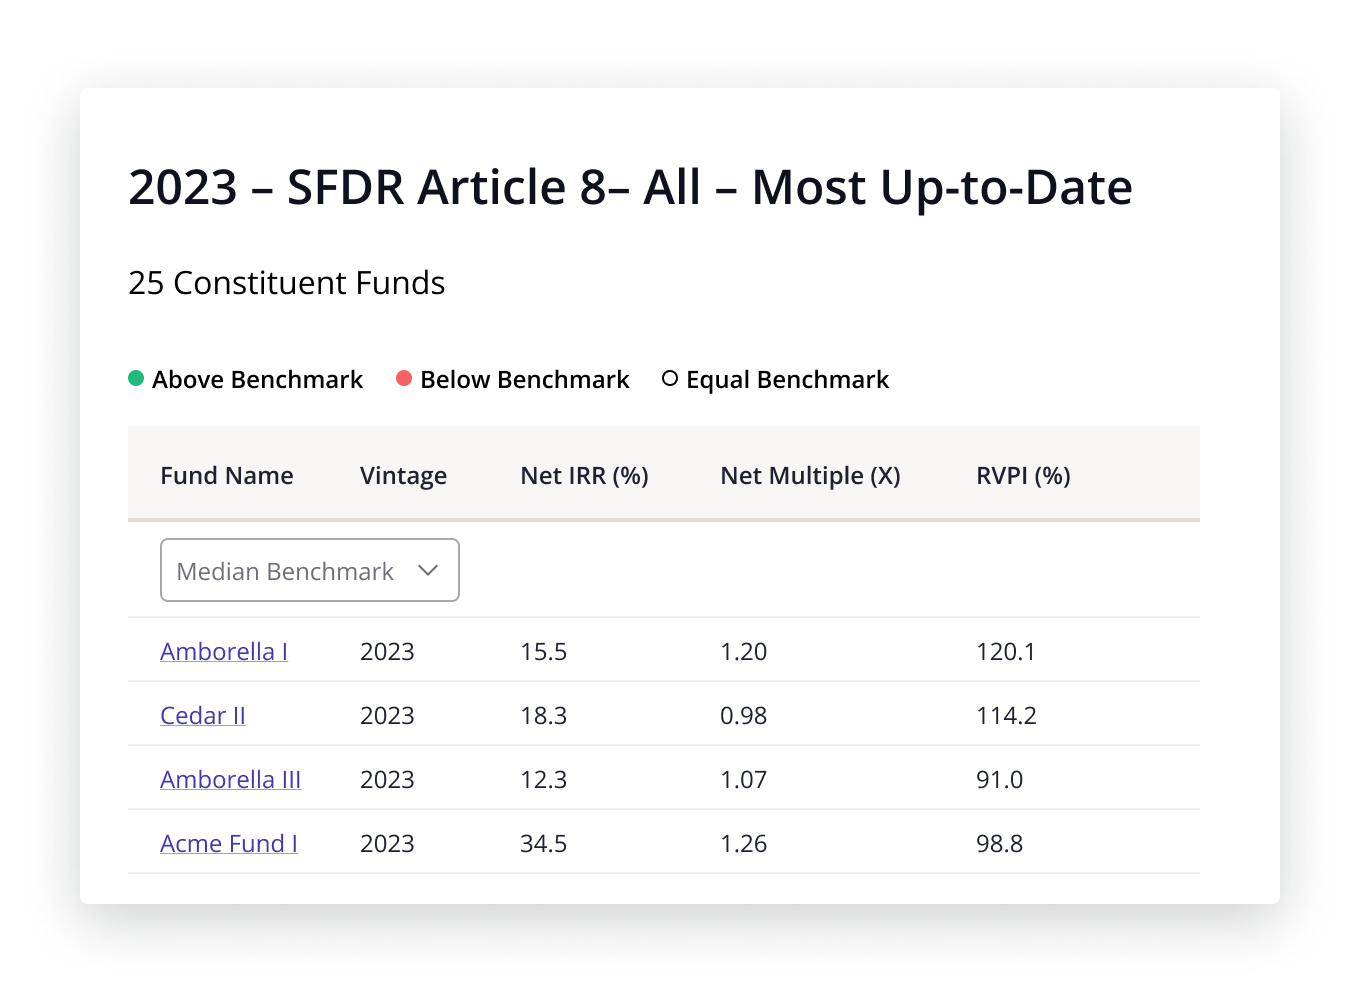1360x992 pixels.
Task: Open the Acme Fund I link
Action: click(229, 843)
